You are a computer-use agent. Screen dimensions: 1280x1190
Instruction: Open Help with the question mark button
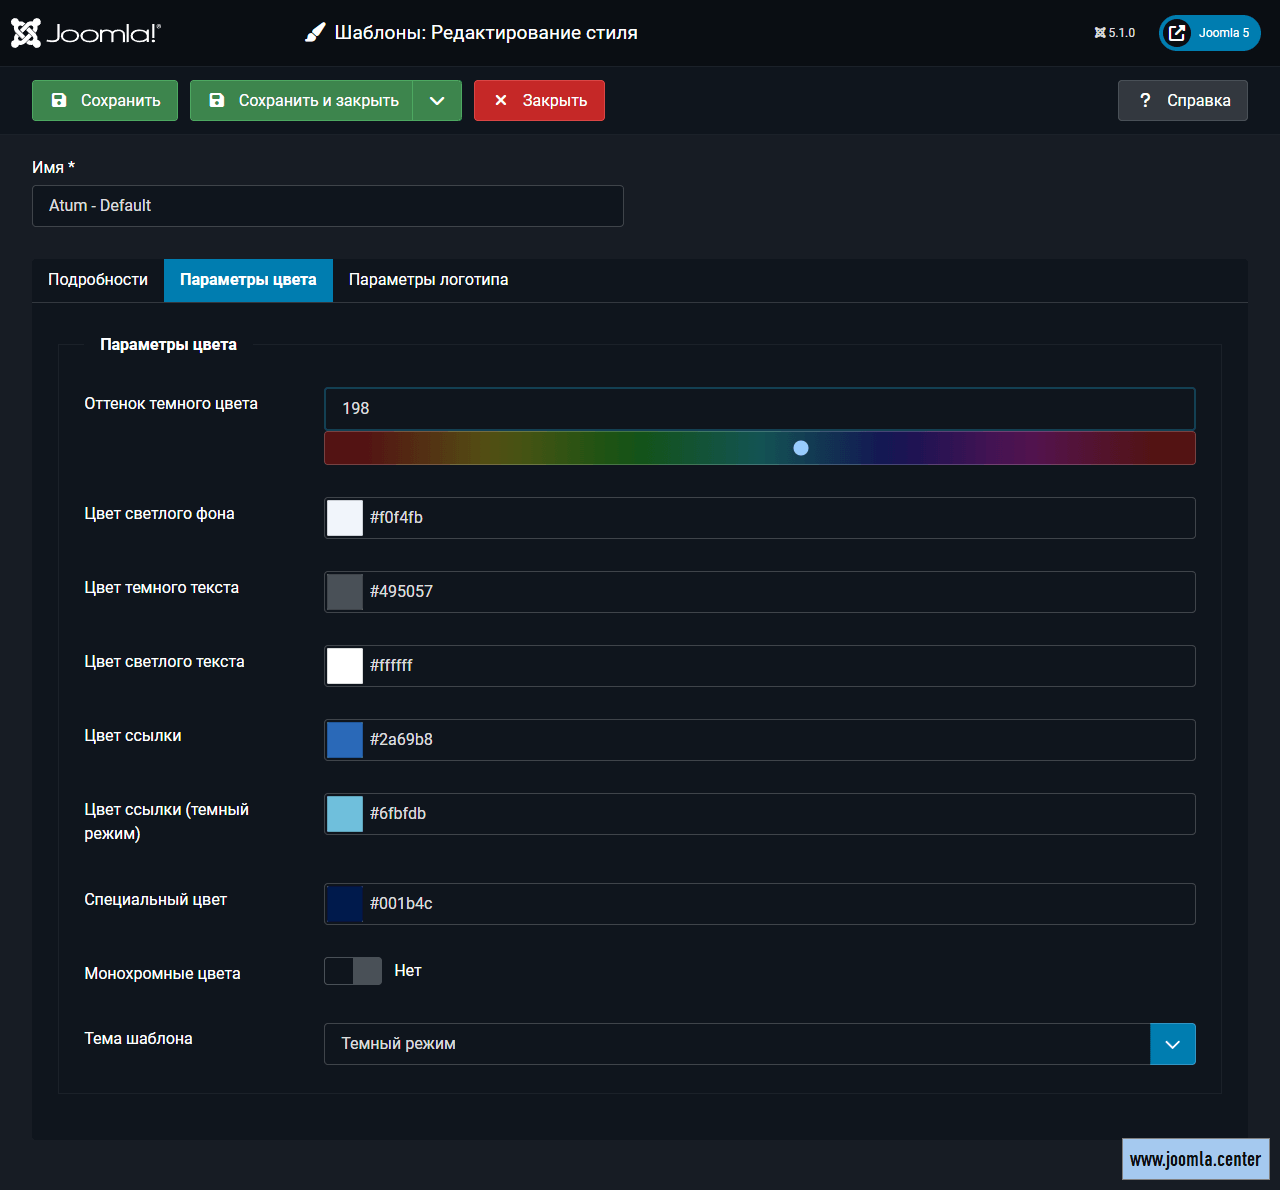(1182, 101)
